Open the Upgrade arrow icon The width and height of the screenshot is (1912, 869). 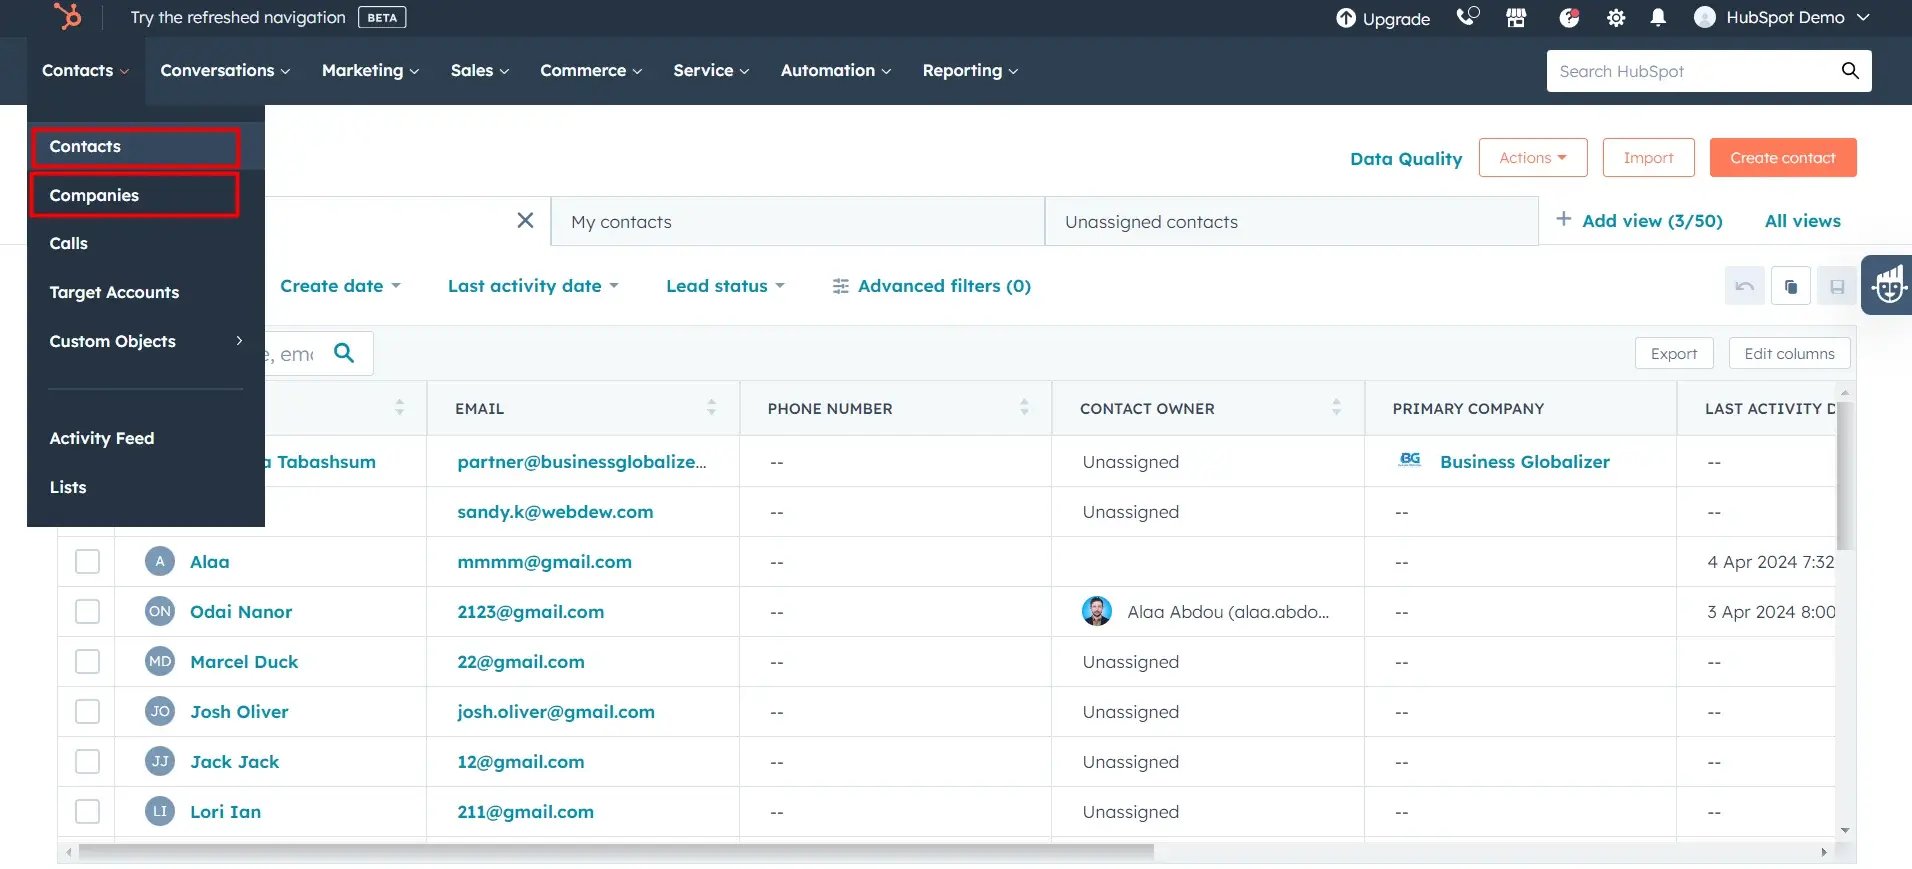pos(1346,18)
